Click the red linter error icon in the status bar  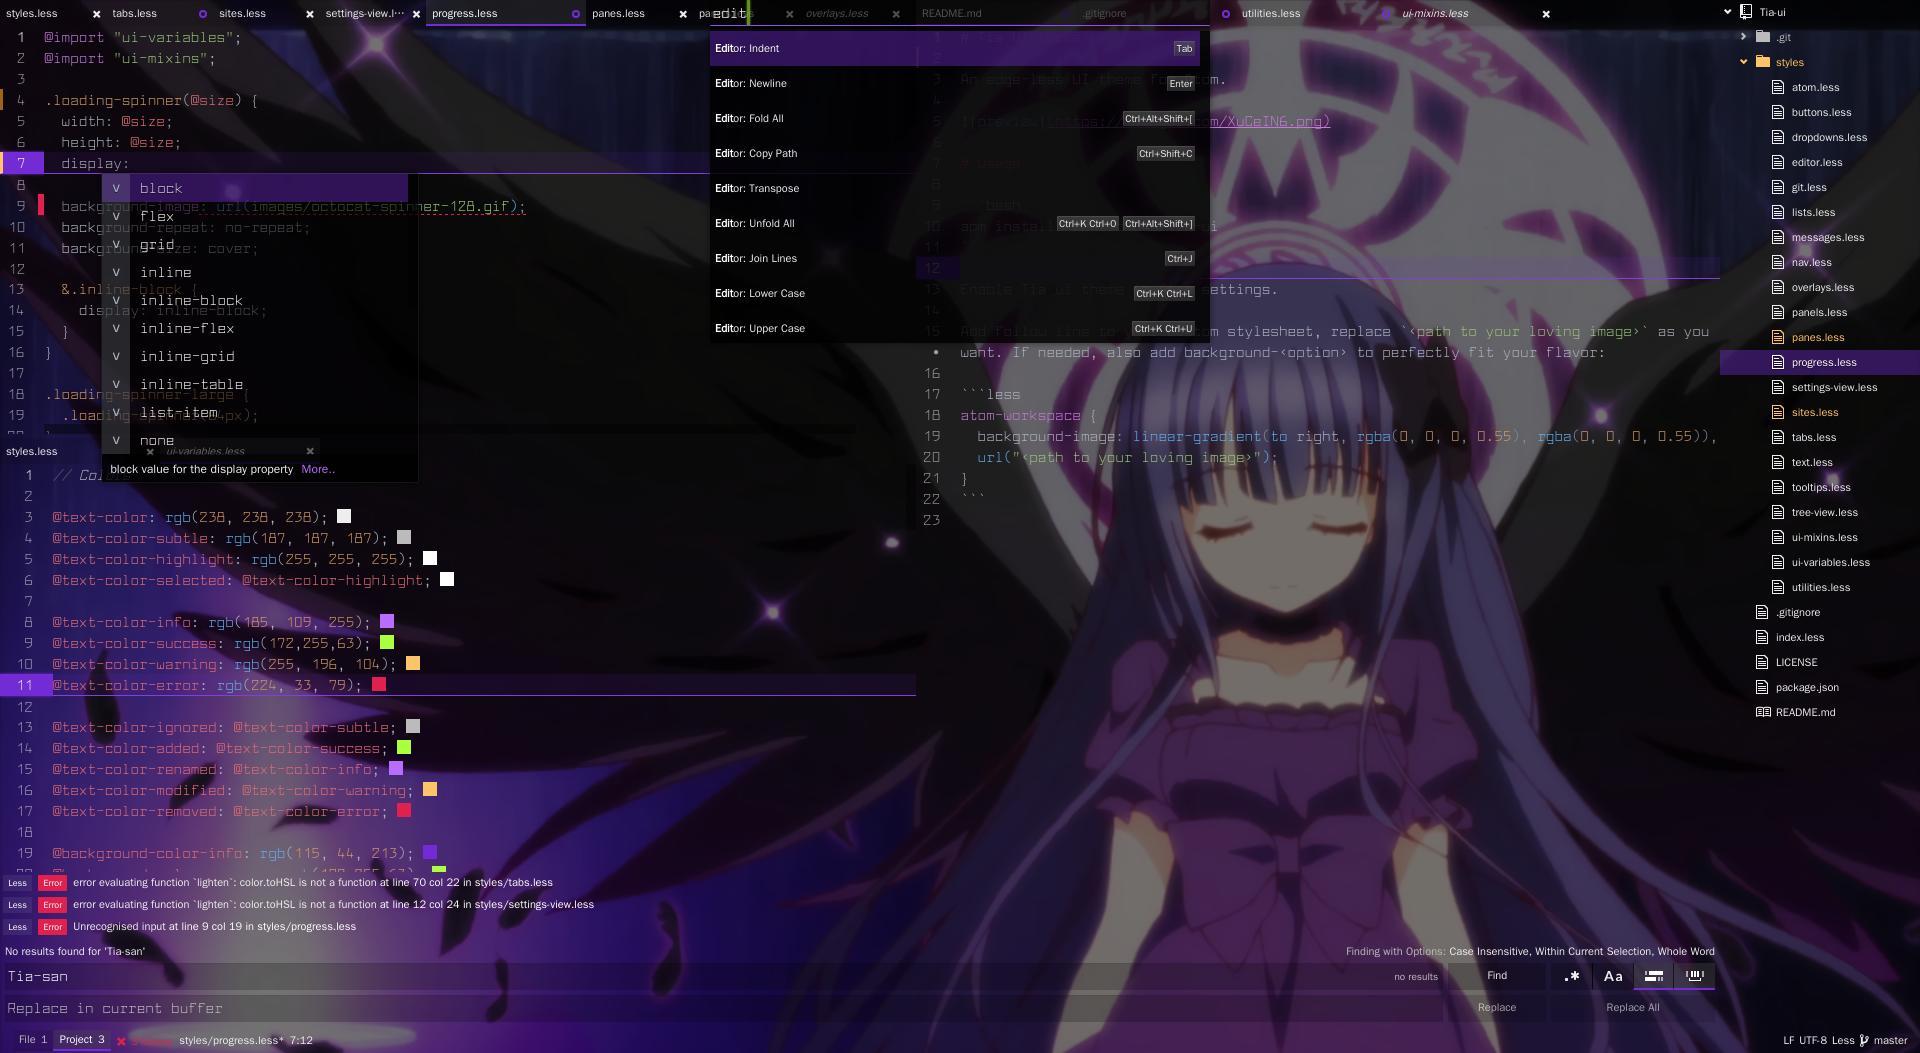pos(121,1041)
